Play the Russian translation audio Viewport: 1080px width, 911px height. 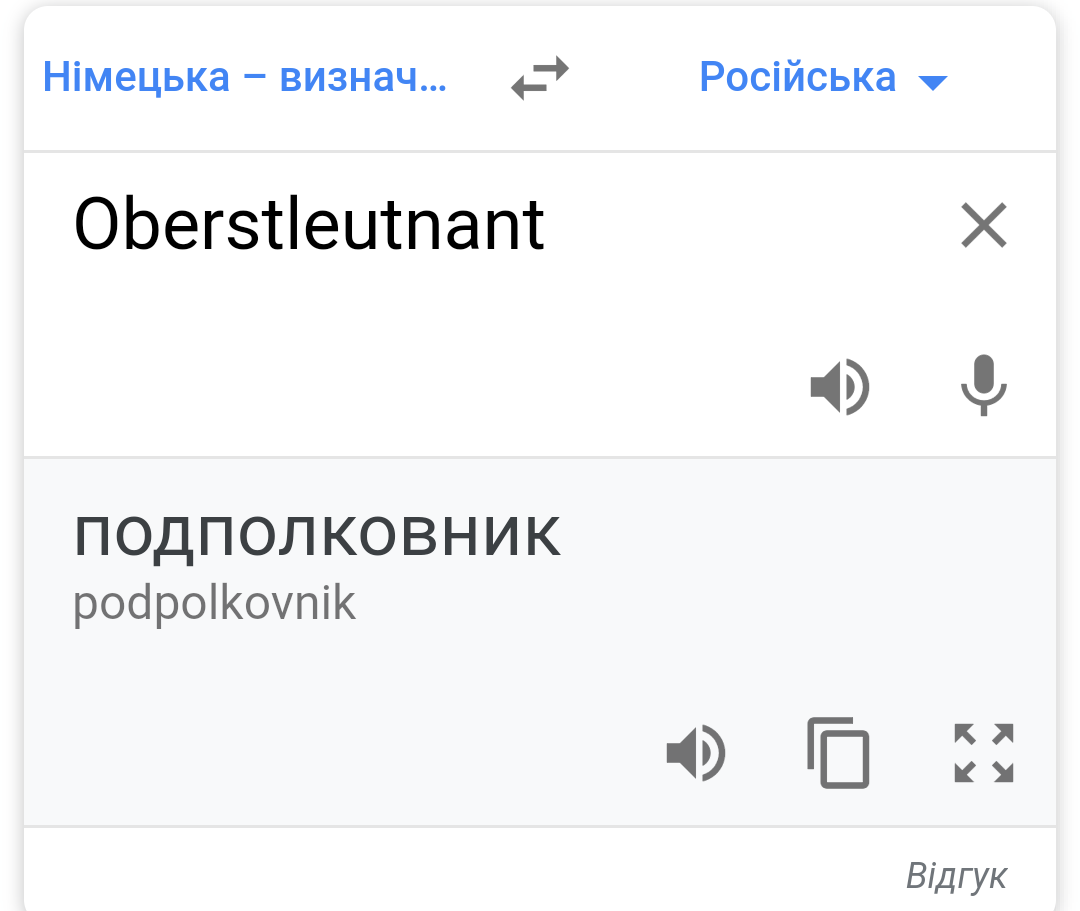[x=696, y=752]
